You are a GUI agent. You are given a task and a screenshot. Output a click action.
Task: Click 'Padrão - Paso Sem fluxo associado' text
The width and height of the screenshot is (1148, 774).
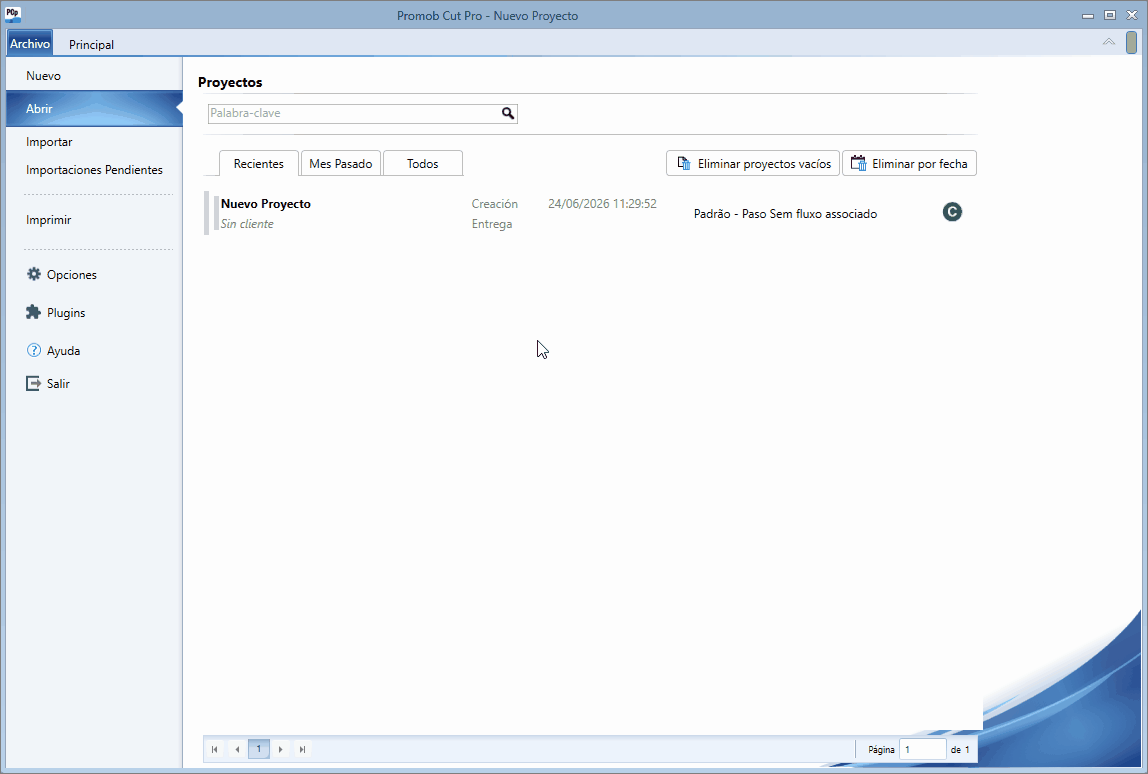pyautogui.click(x=786, y=214)
